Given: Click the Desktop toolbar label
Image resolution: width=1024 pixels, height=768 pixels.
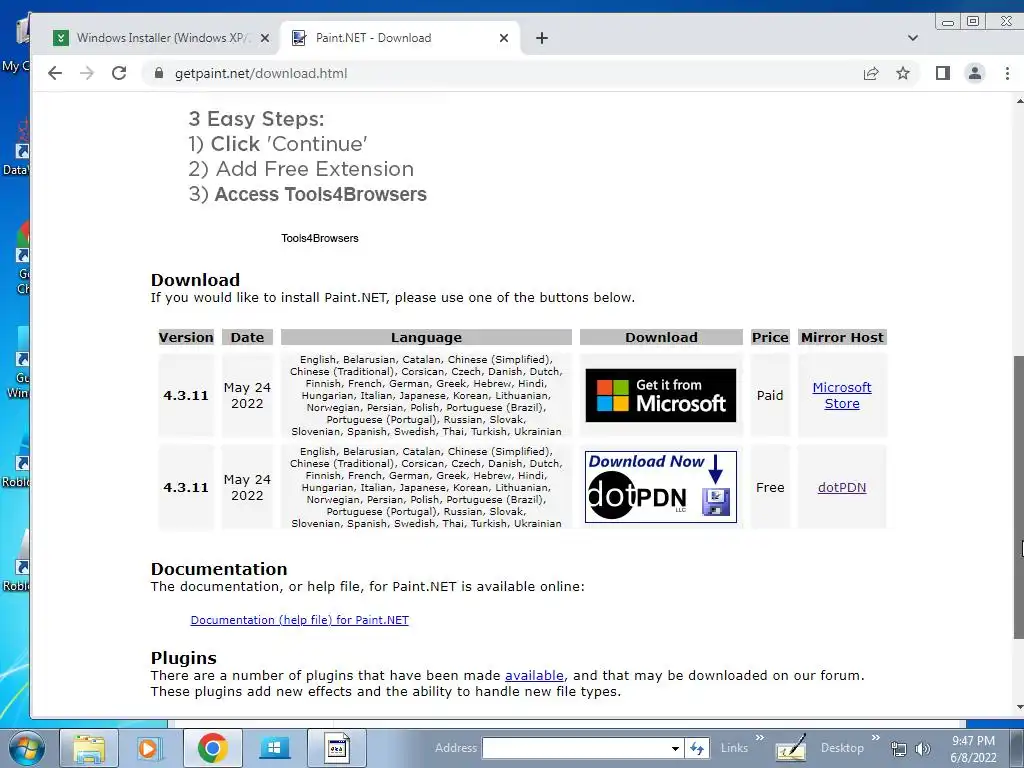Looking at the screenshot, I should (x=842, y=748).
